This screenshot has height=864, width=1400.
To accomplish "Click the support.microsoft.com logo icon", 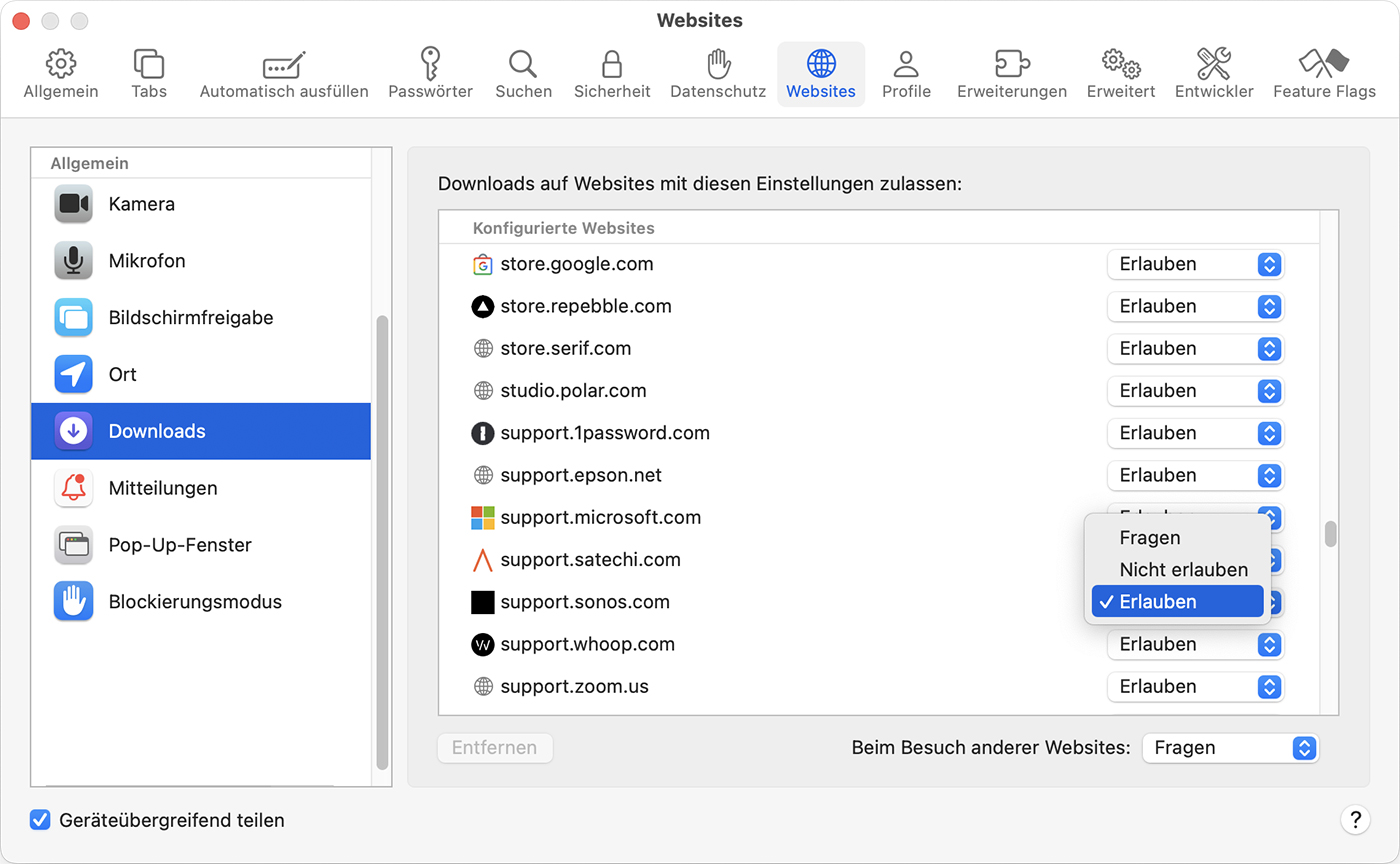I will [x=483, y=518].
